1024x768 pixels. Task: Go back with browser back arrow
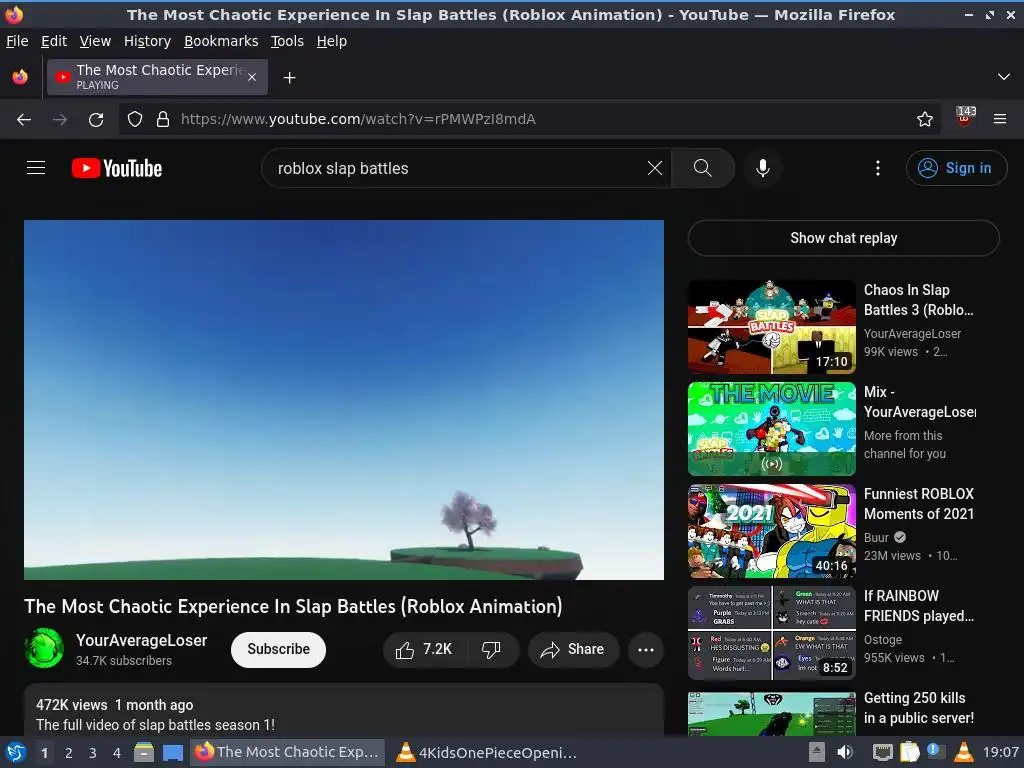[x=24, y=120]
